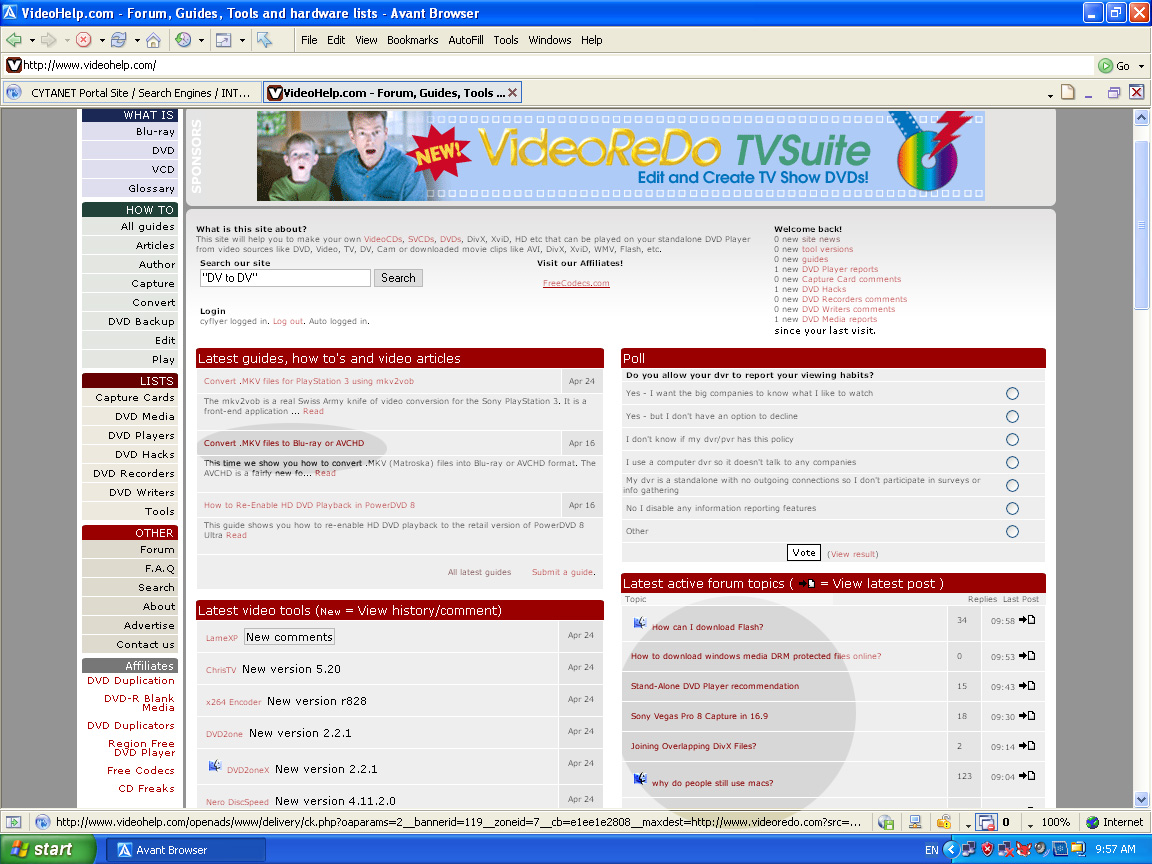The height and width of the screenshot is (864, 1152).
Task: Select 'My dvr is a standalone' poll radio
Action: point(1012,486)
